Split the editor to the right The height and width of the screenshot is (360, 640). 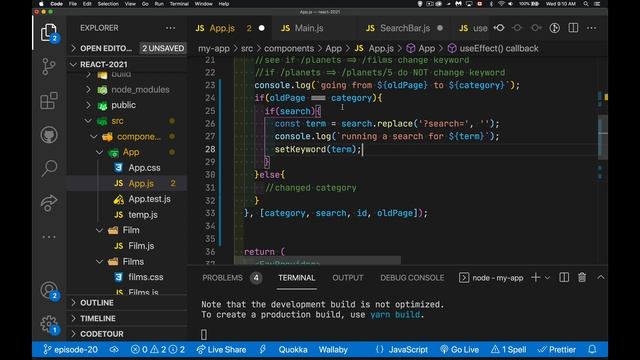point(573,28)
